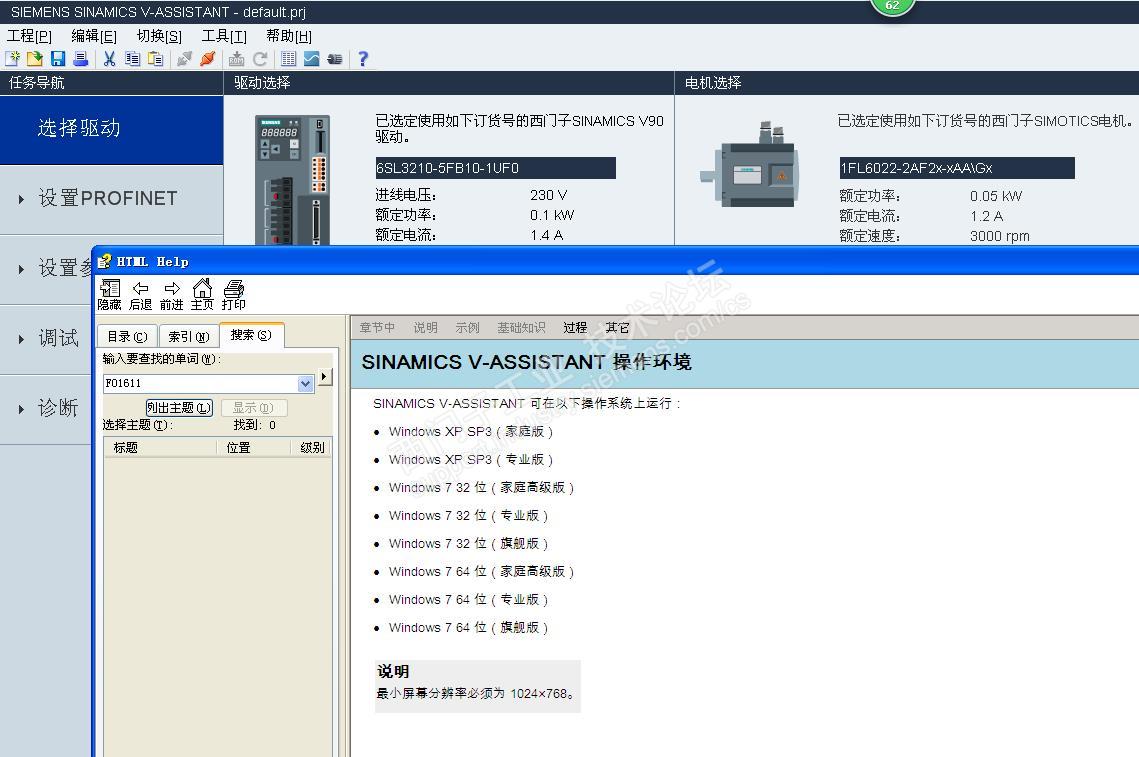Click the 章节中 help link
The height and width of the screenshot is (757, 1139).
click(x=377, y=328)
